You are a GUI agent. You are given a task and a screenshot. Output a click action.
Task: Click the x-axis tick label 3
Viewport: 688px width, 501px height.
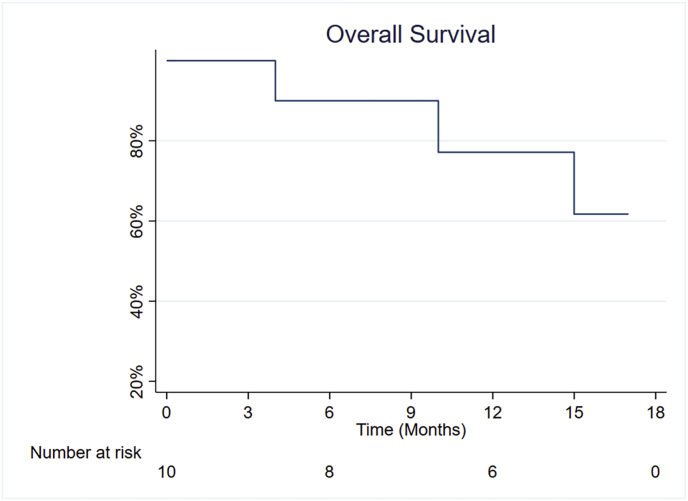tap(248, 412)
